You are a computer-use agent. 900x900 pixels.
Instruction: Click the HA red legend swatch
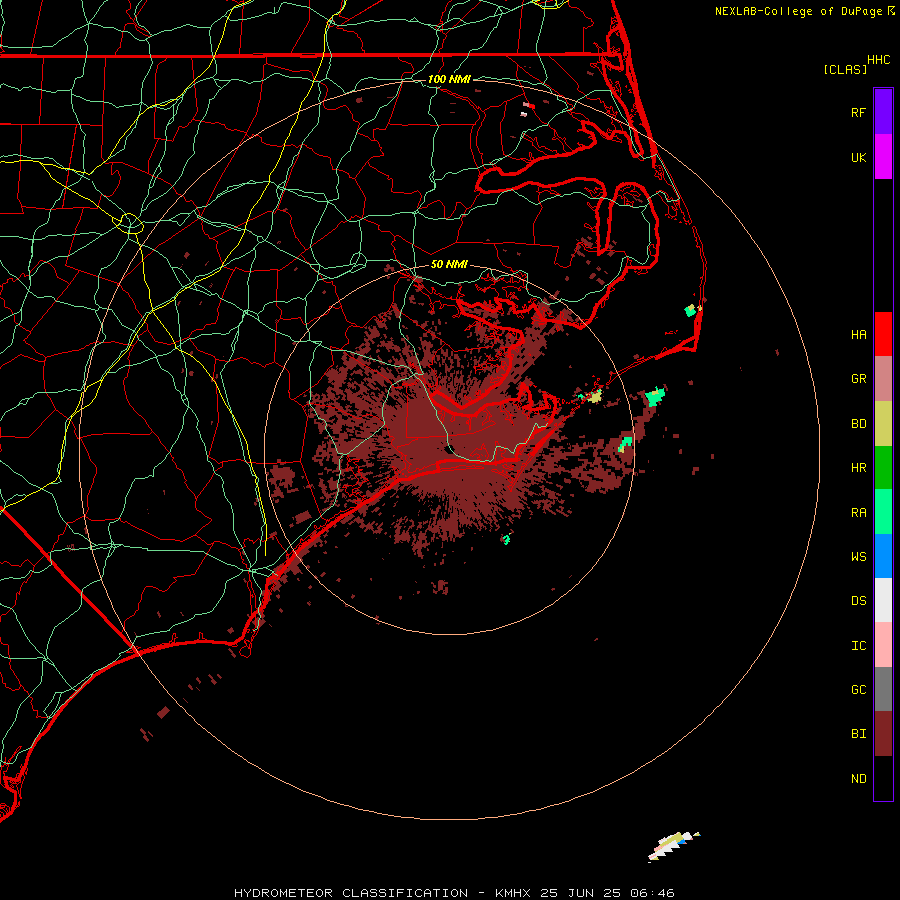coord(883,334)
